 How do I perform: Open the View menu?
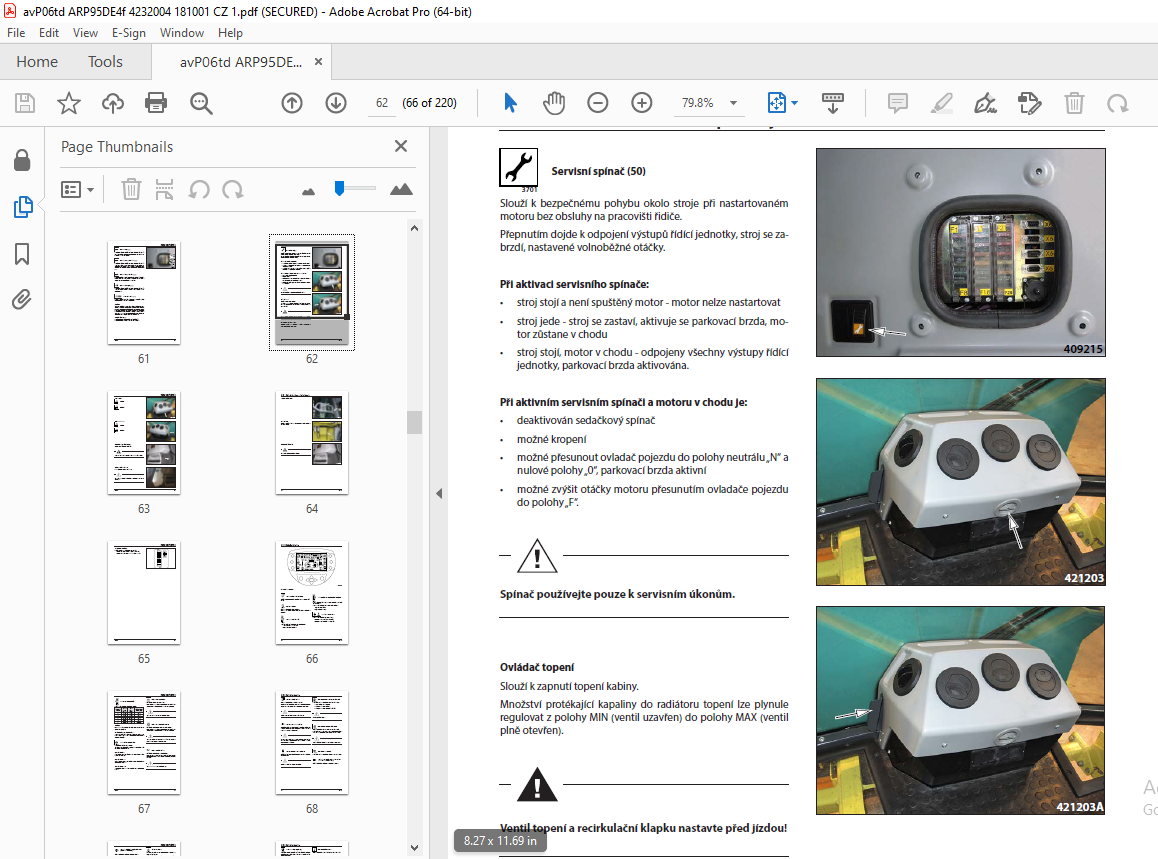[x=85, y=32]
